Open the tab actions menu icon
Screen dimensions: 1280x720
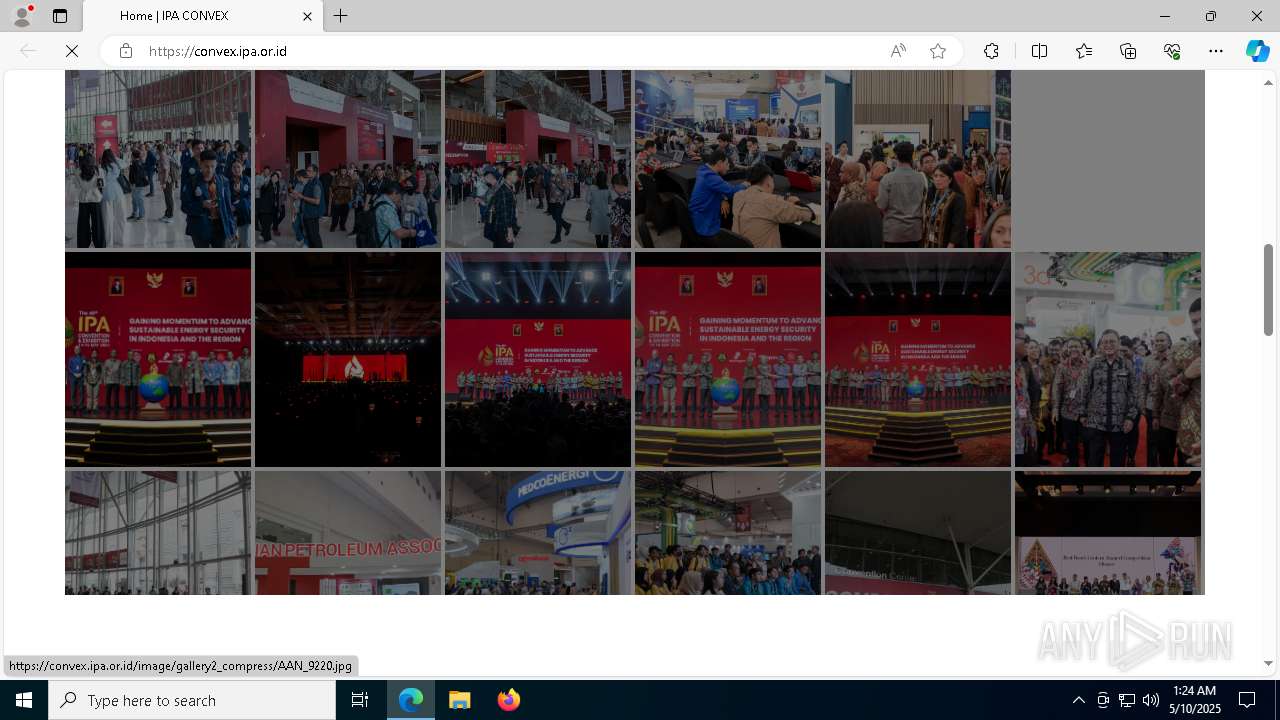pos(60,16)
